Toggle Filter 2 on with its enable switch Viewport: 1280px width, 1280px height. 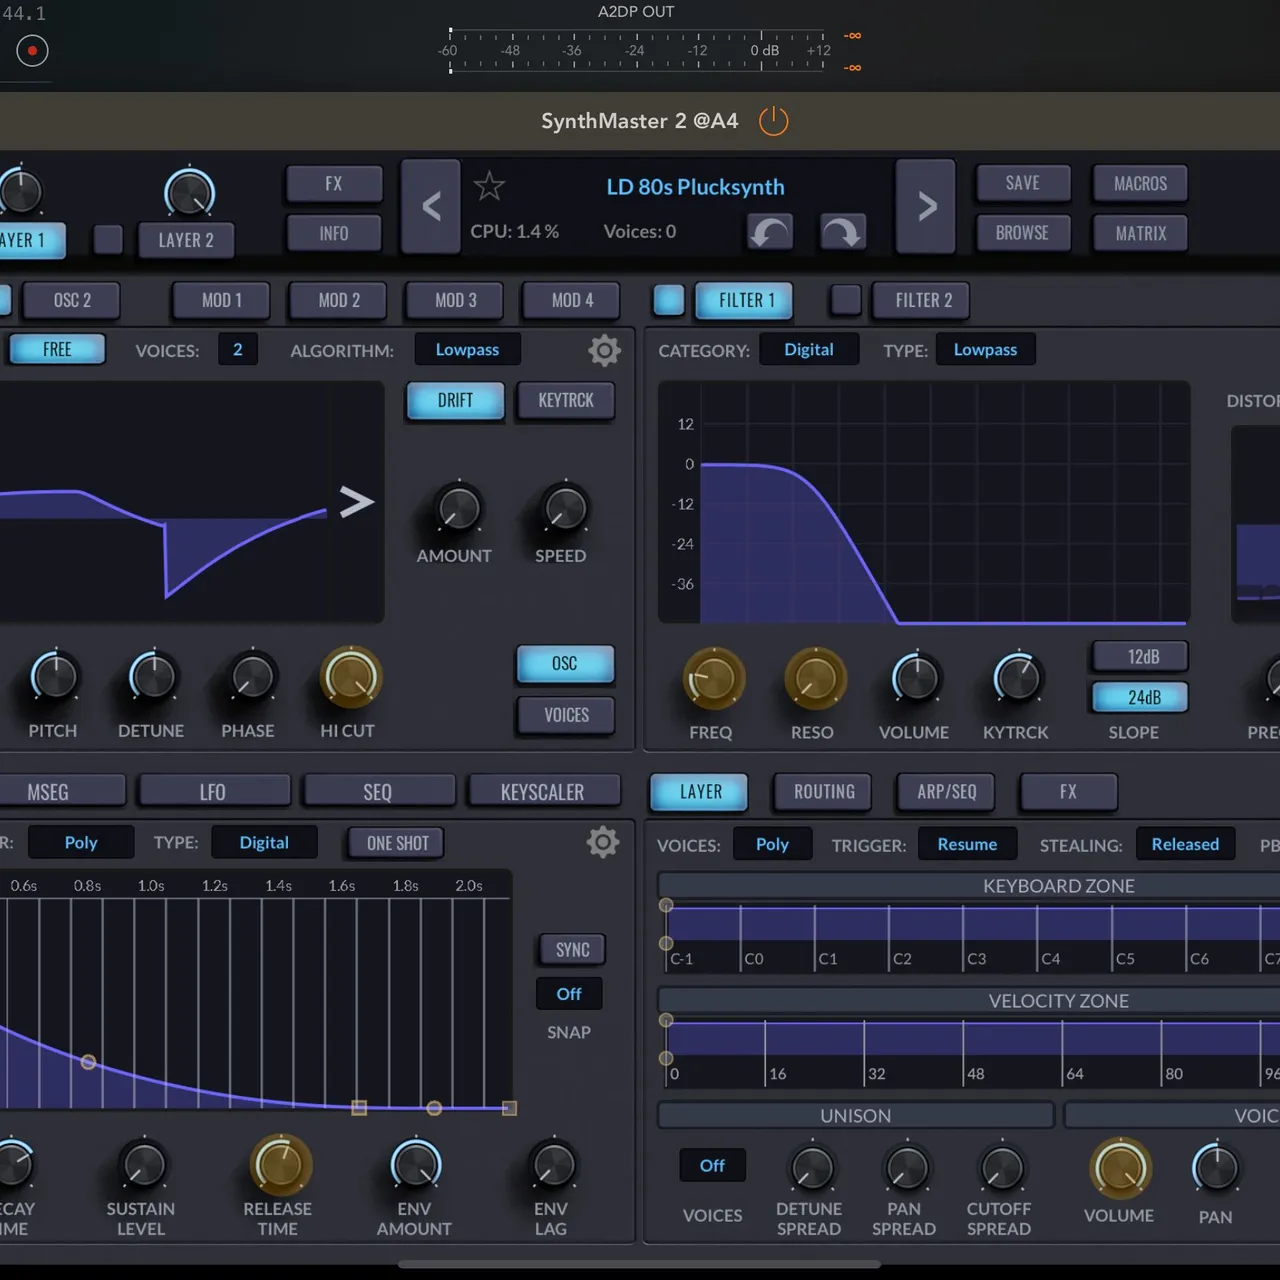845,300
